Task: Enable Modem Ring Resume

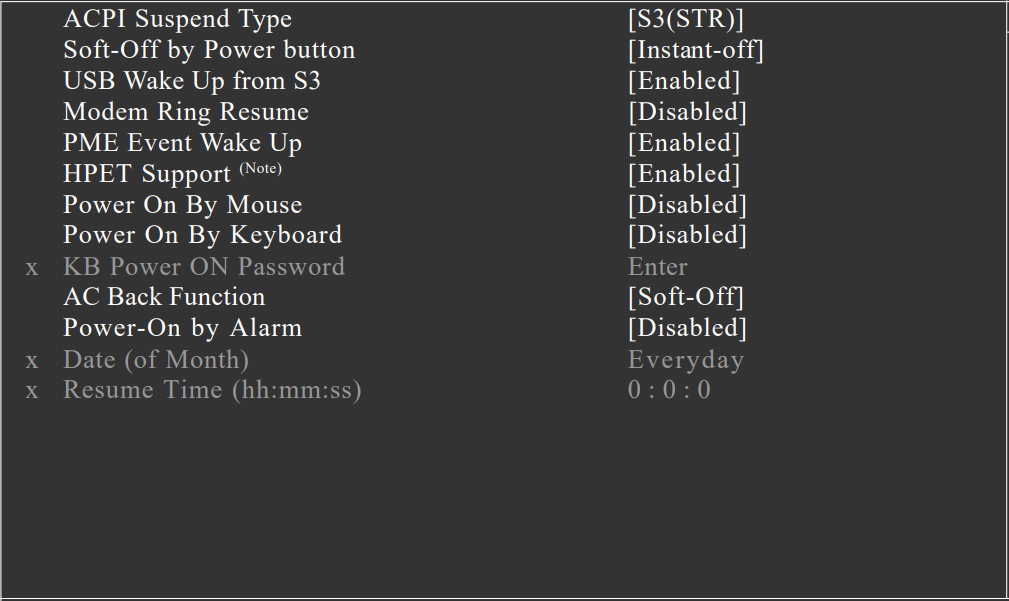Action: click(x=186, y=112)
